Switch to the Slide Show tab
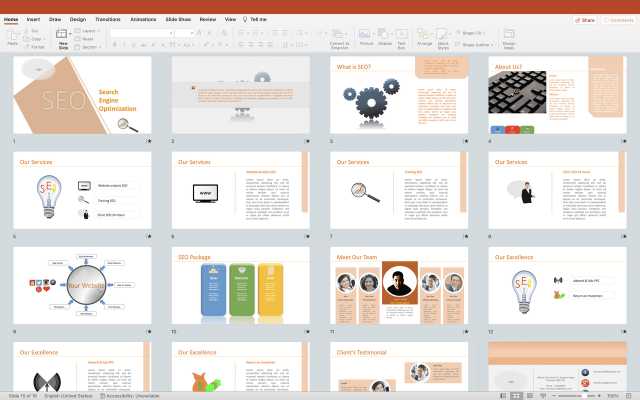 click(179, 19)
